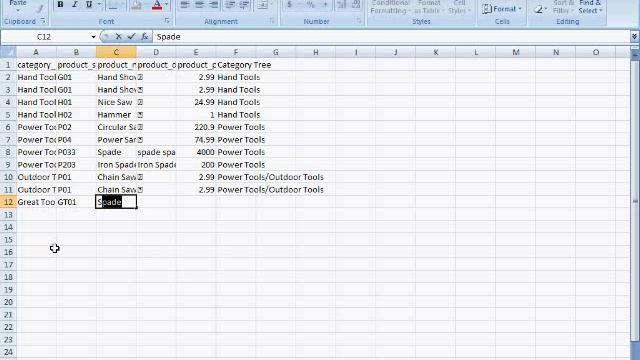Select row 20 header

(x=8, y=302)
